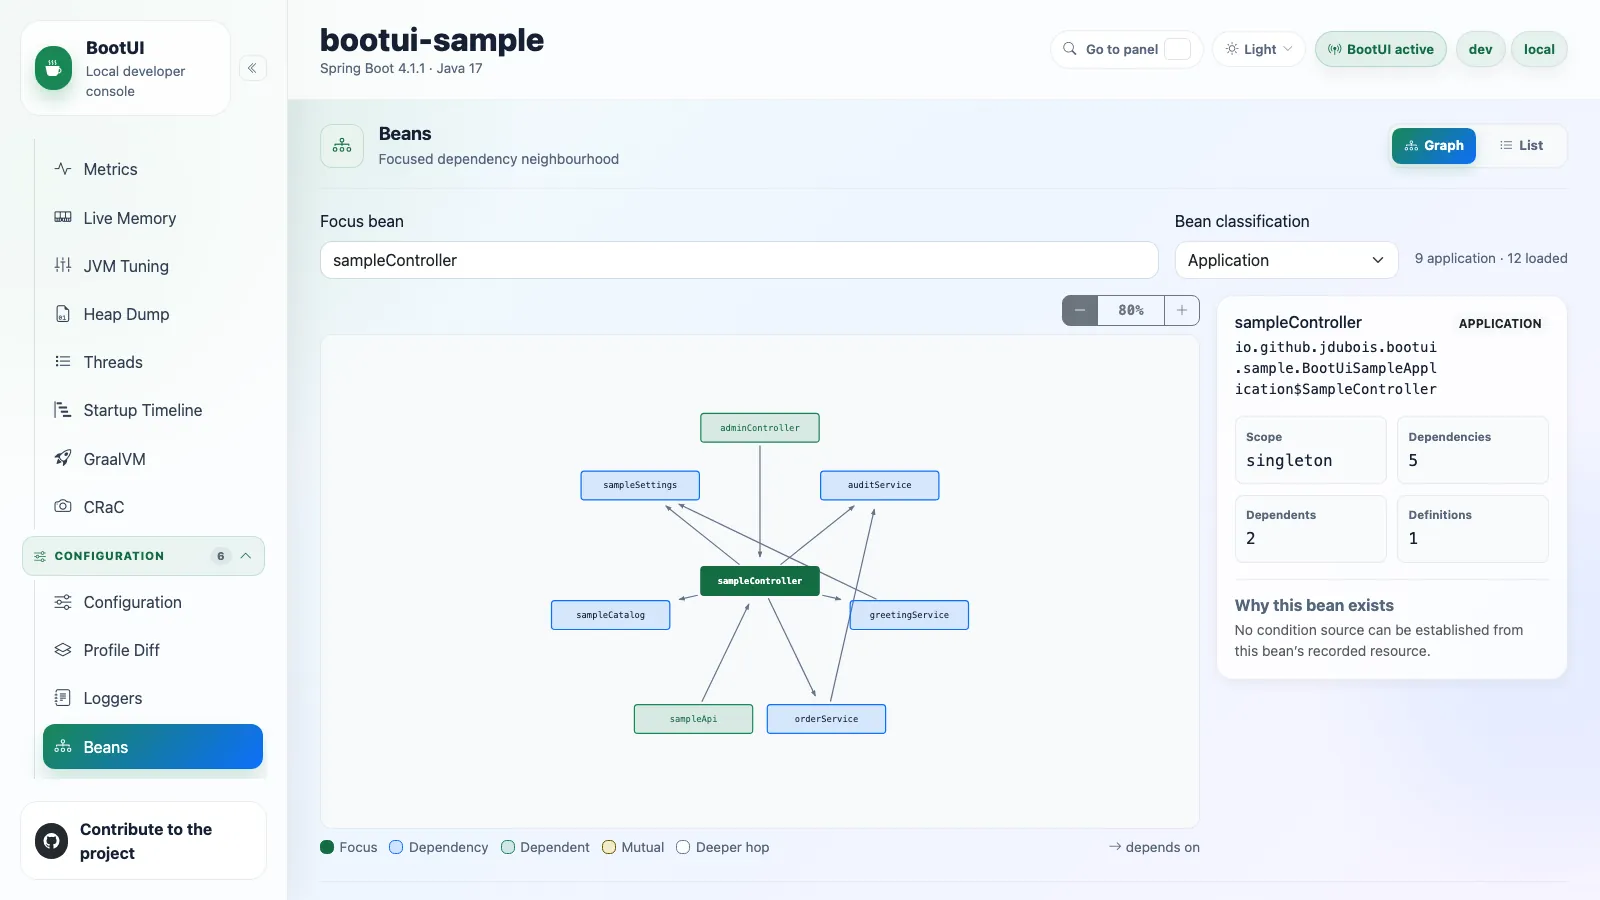Click the Beans panel header icon

(x=342, y=146)
